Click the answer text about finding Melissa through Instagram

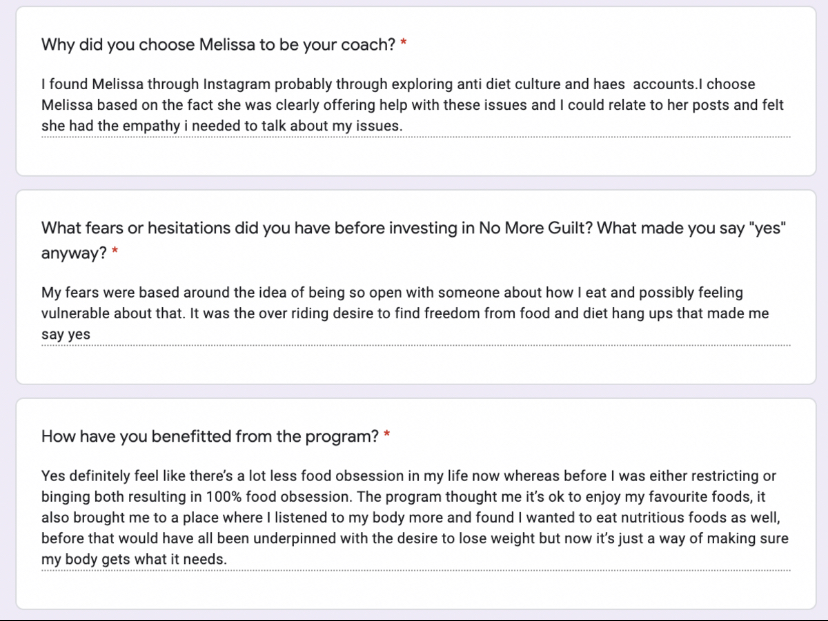(x=416, y=105)
